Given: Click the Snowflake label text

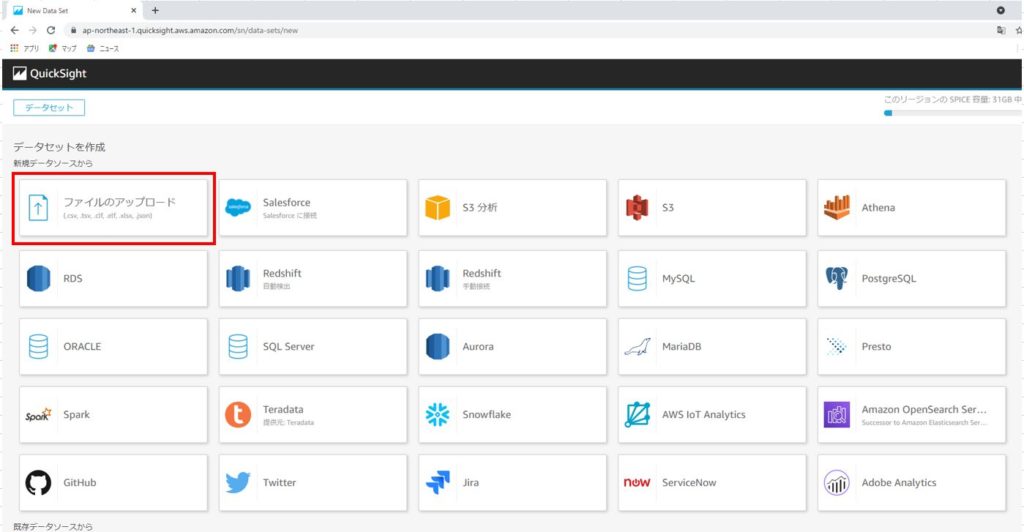Looking at the screenshot, I should pos(487,415).
